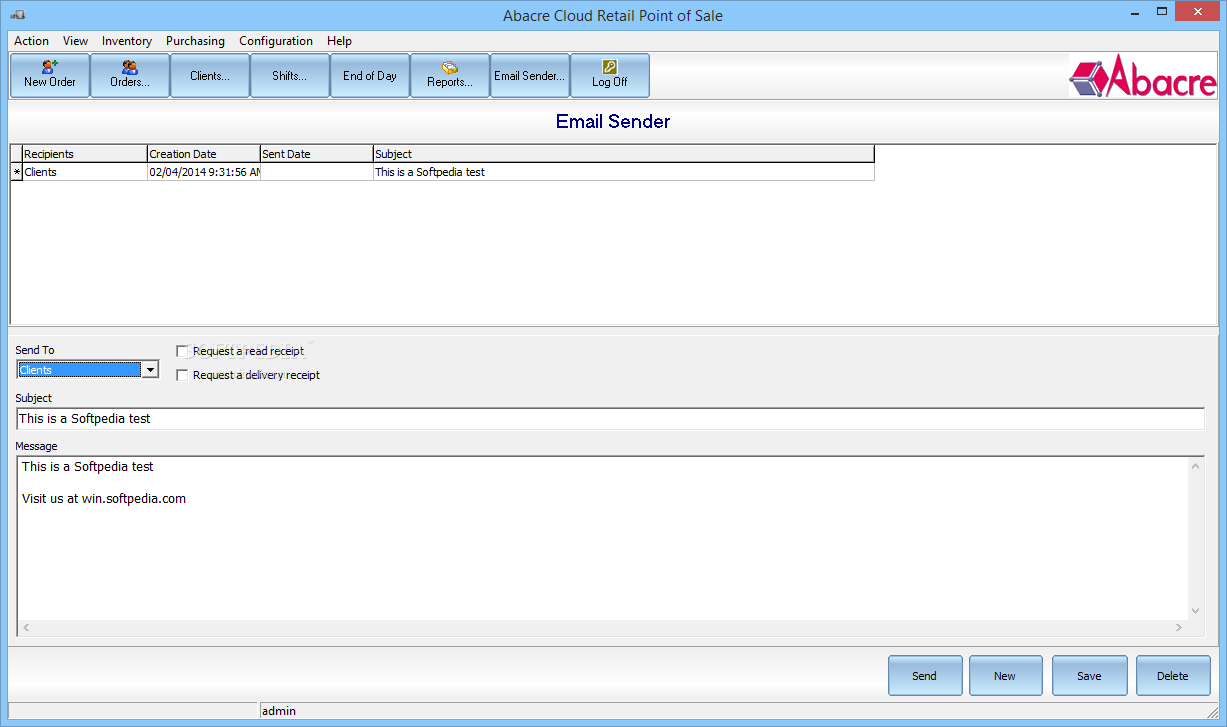Select the 02/04/2014 creation date cell

[203, 172]
